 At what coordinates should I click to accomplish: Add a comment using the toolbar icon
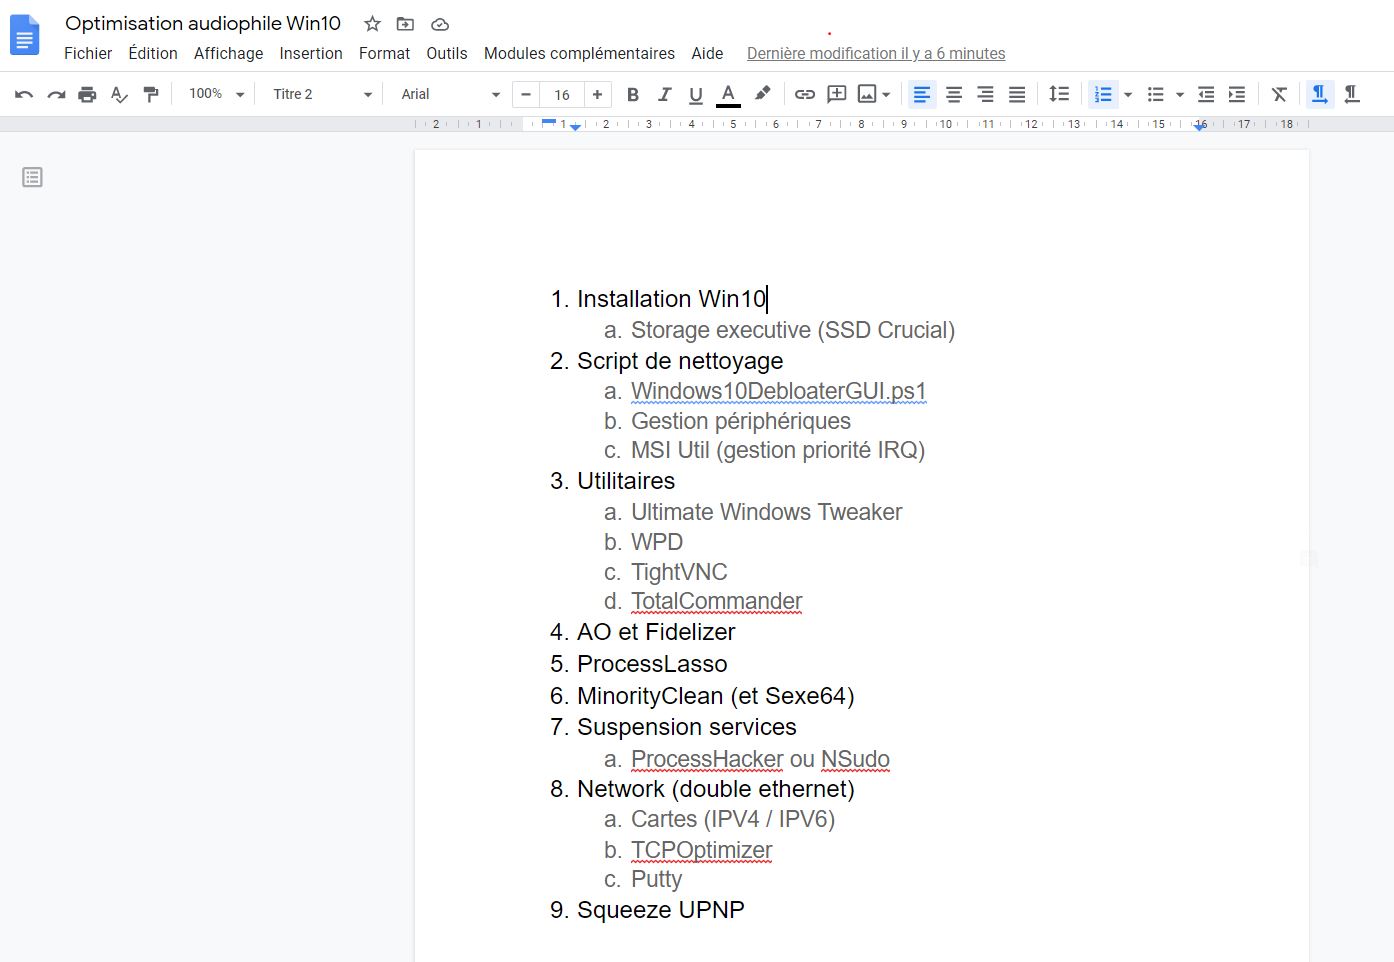pos(837,94)
